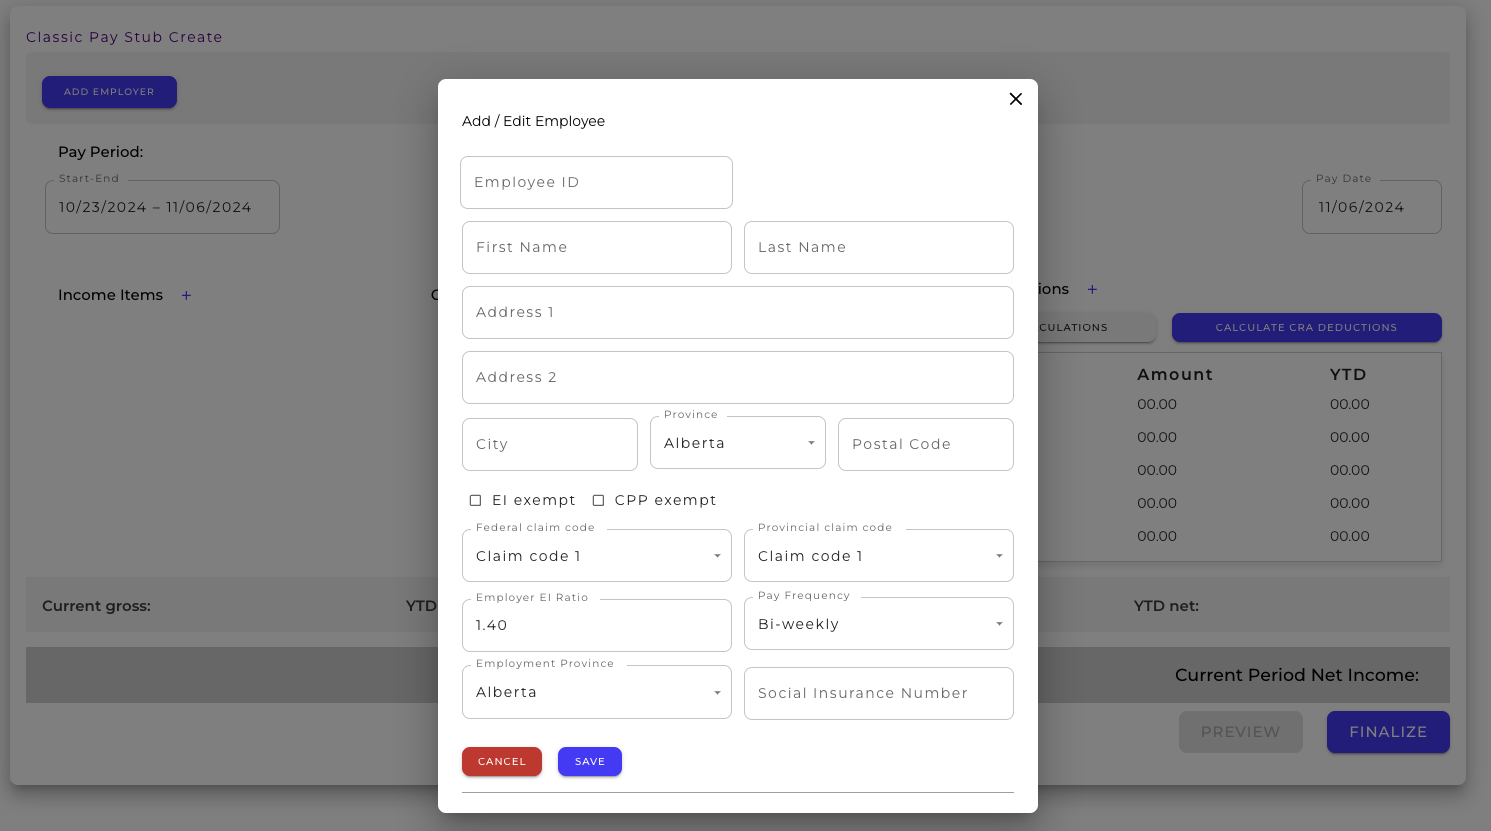The height and width of the screenshot is (831, 1491).
Task: Tick the EI exempt checkbox
Action: (475, 500)
